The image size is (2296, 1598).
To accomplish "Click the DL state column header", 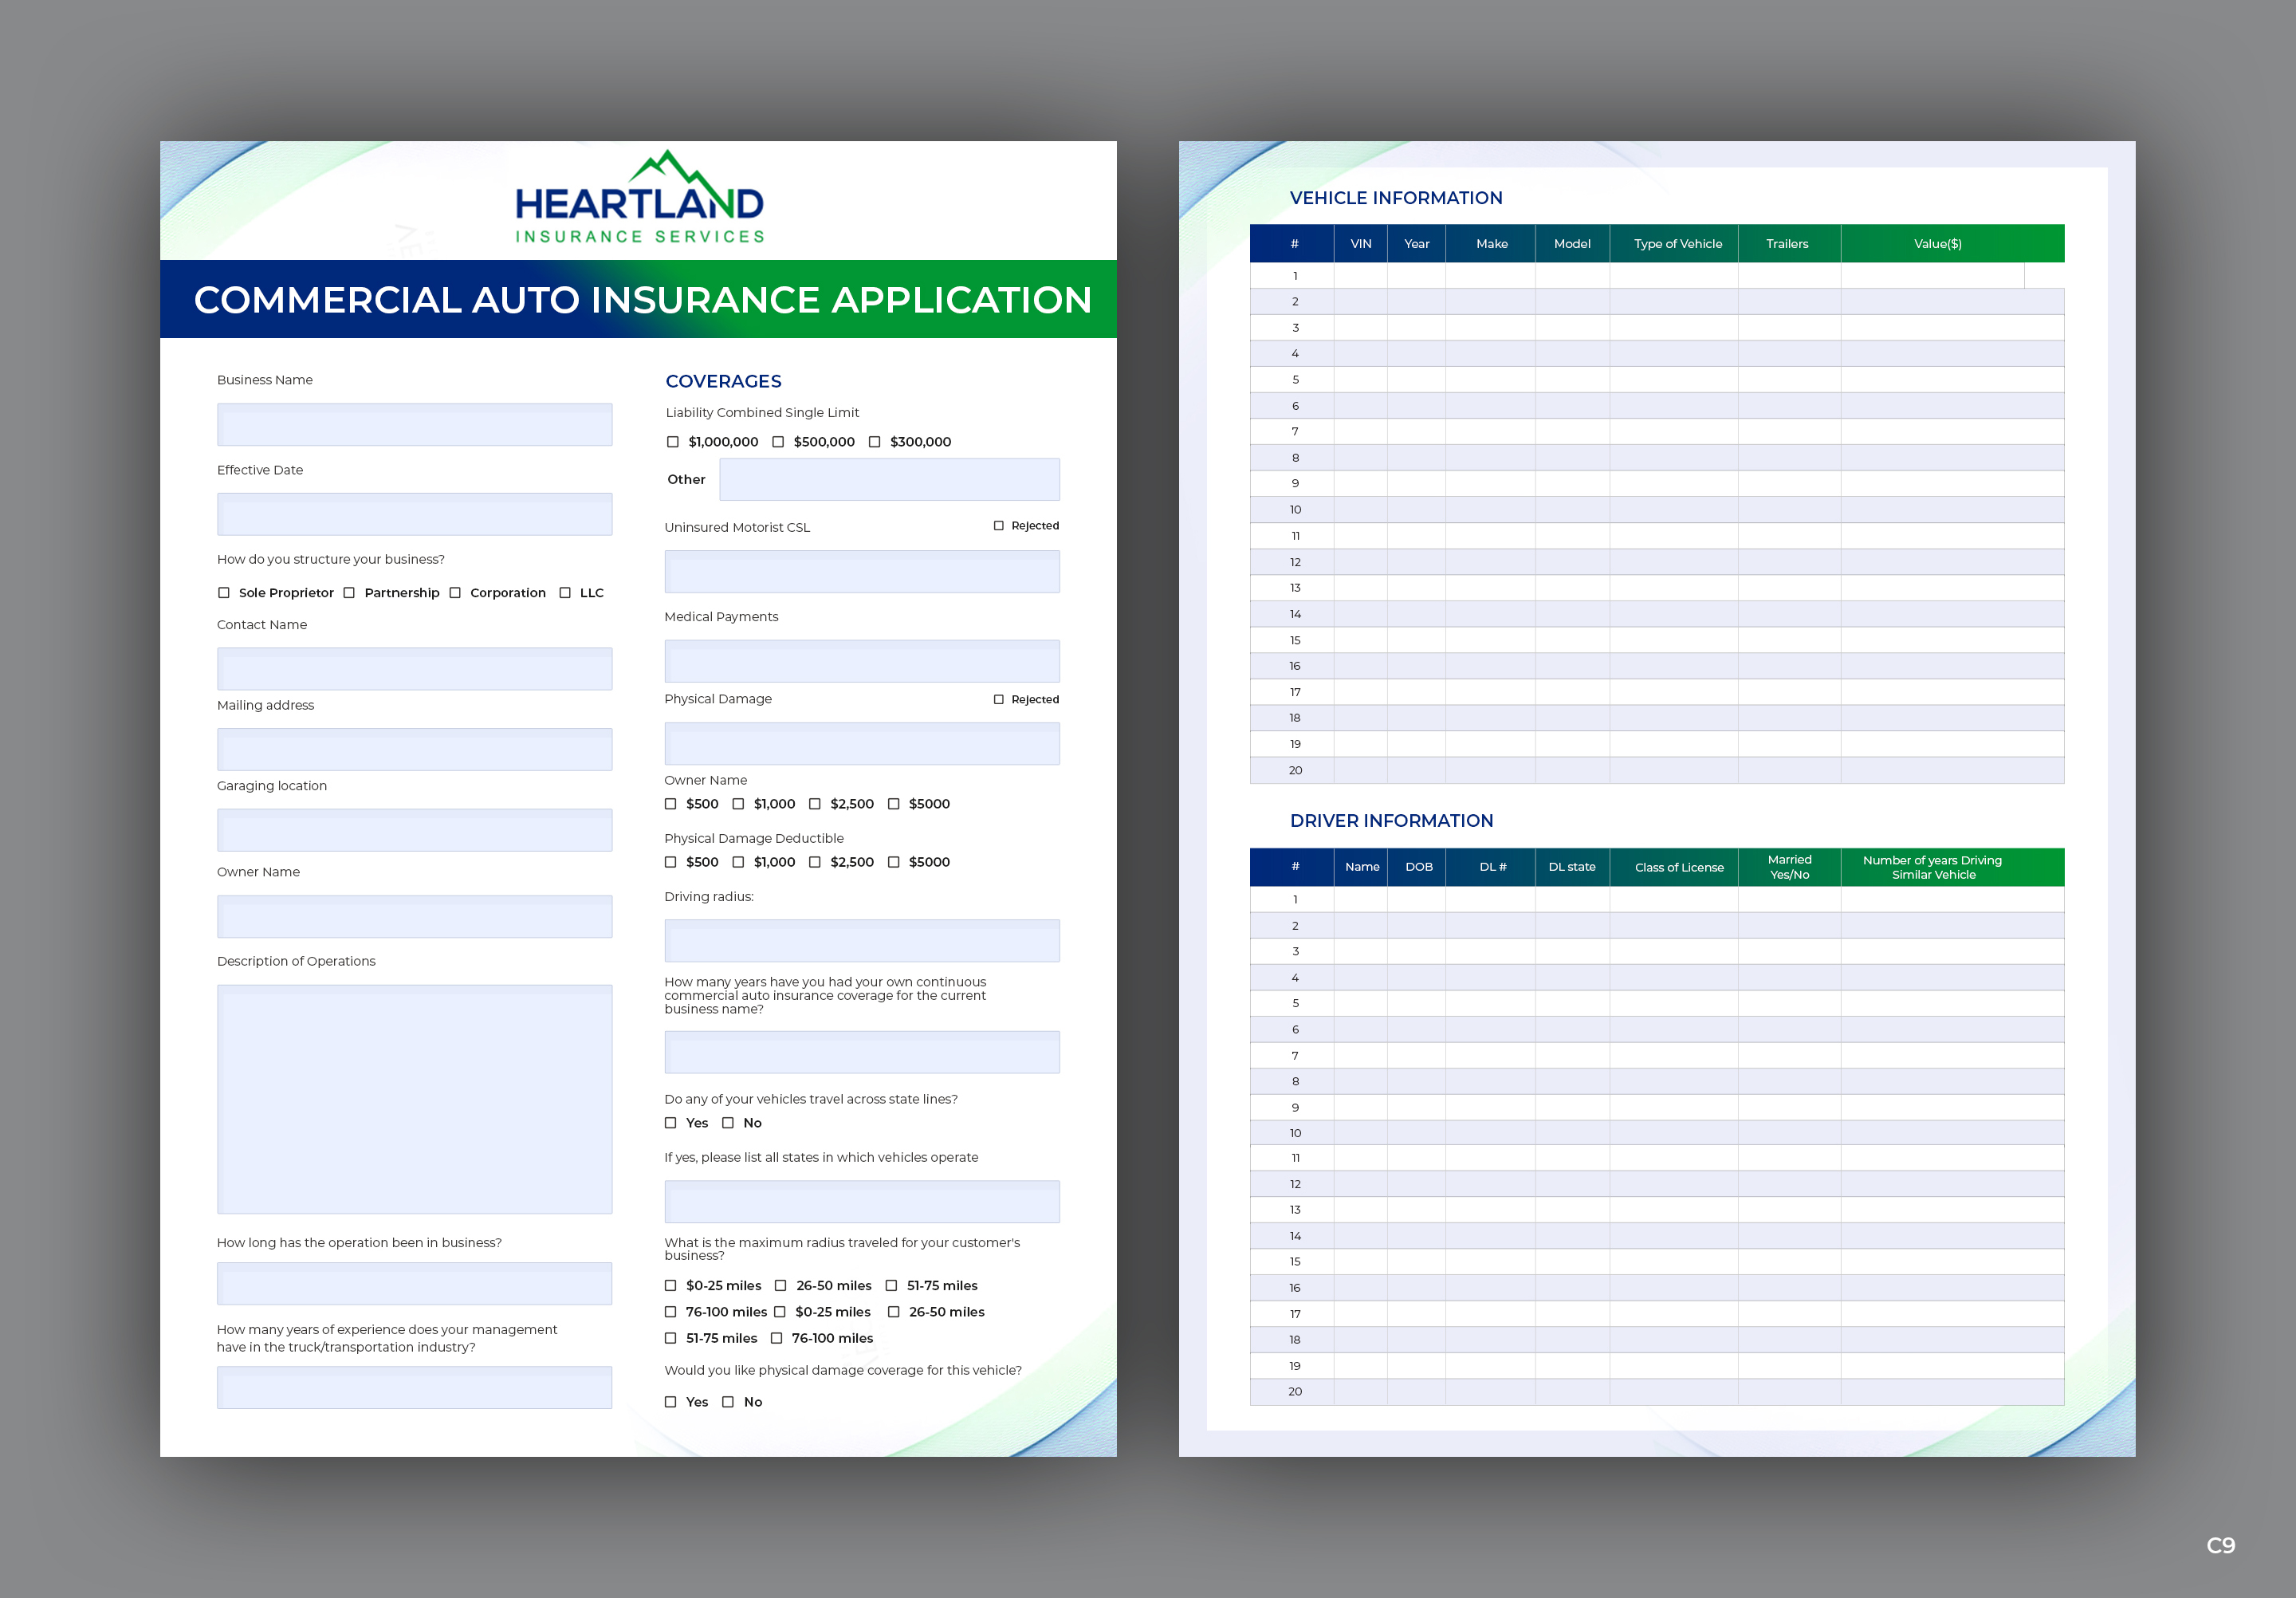I will (1573, 867).
